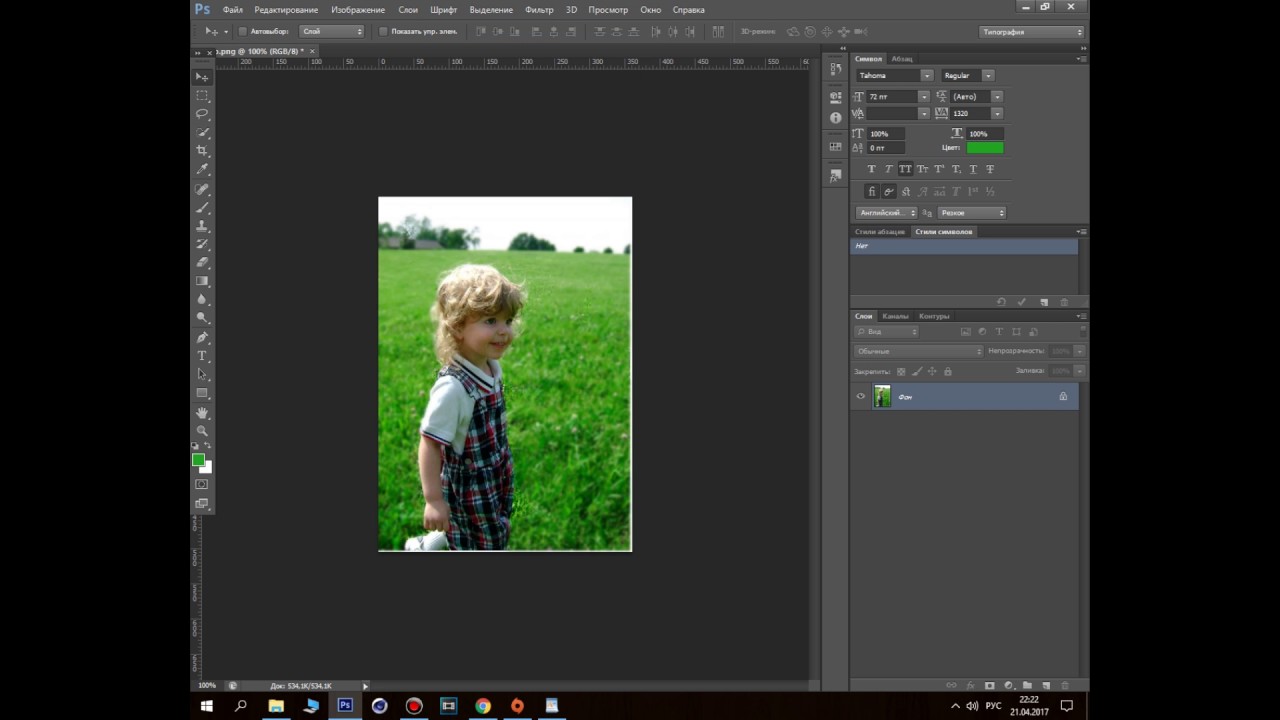This screenshot has width=1280, height=720.
Task: Select the Gradient tool
Action: pos(202,282)
